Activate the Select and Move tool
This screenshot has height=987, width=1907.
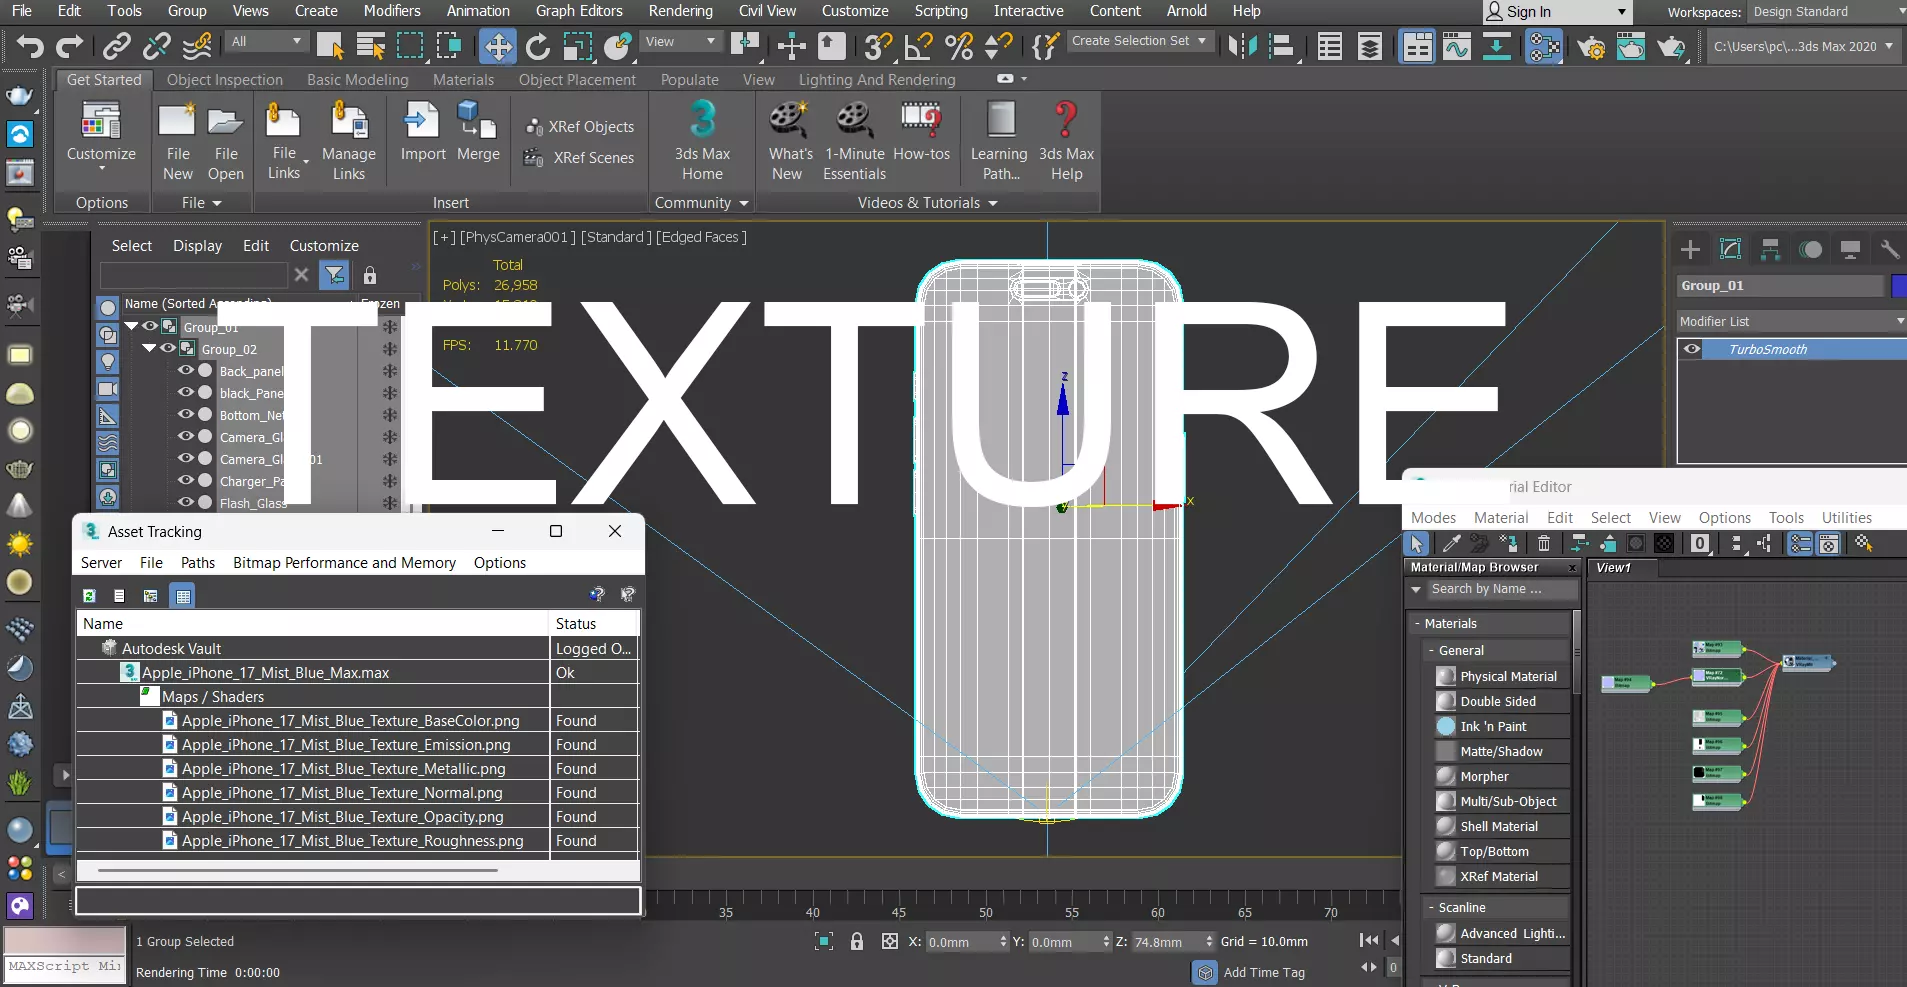pos(497,46)
